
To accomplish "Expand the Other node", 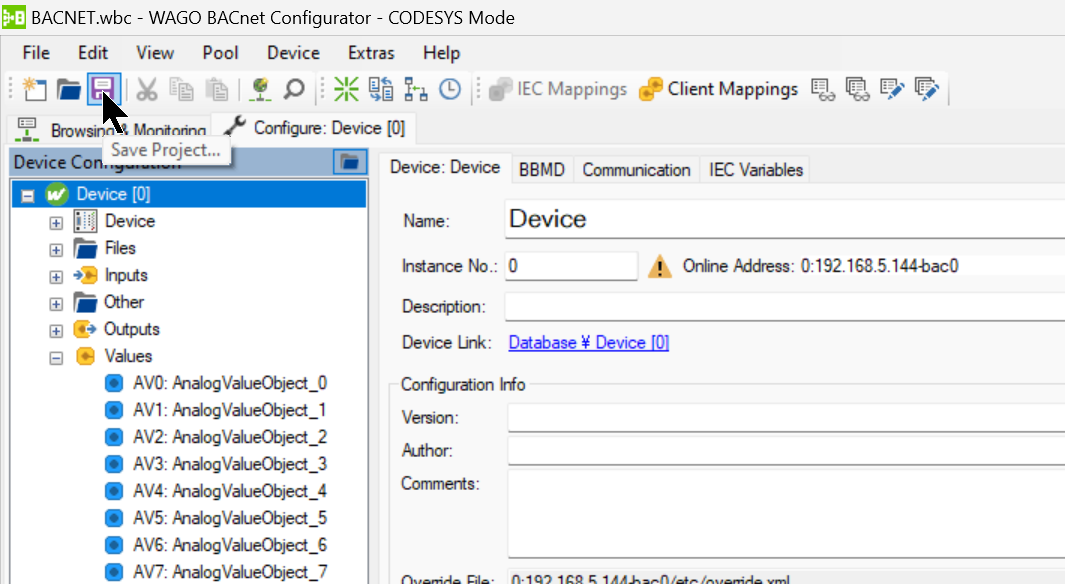I will click(x=56, y=304).
